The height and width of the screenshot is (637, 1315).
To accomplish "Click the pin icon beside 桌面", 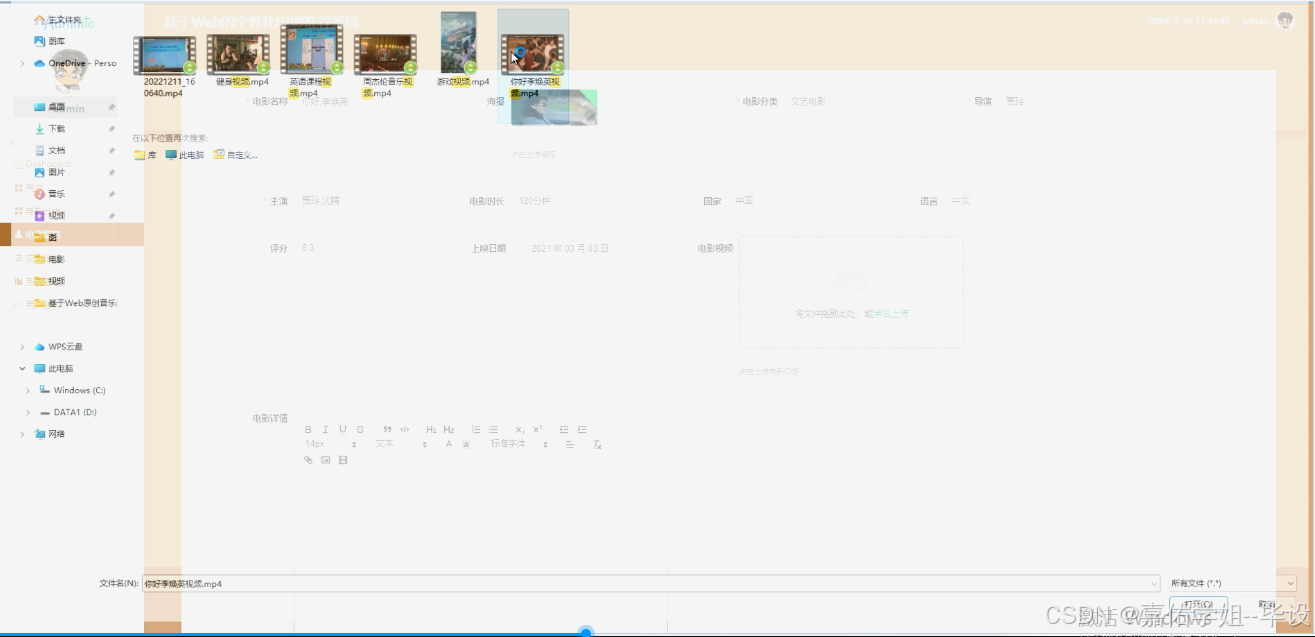I will tap(111, 107).
